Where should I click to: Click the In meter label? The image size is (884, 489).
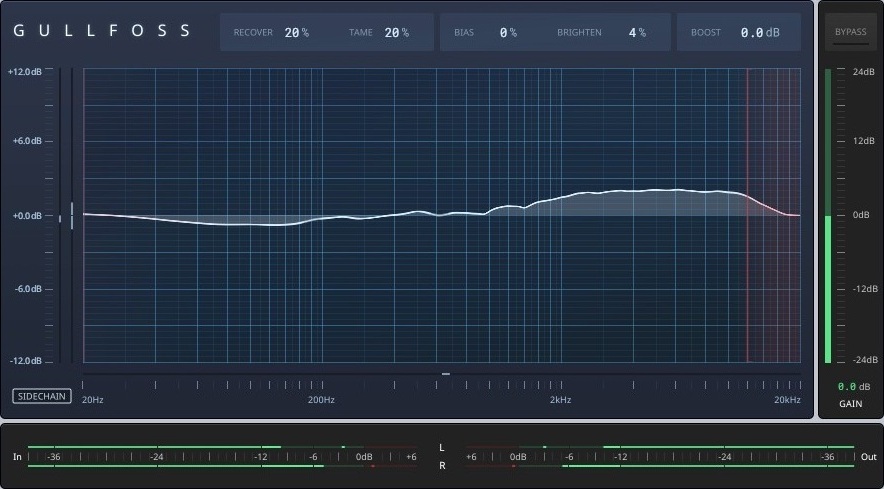pos(17,457)
